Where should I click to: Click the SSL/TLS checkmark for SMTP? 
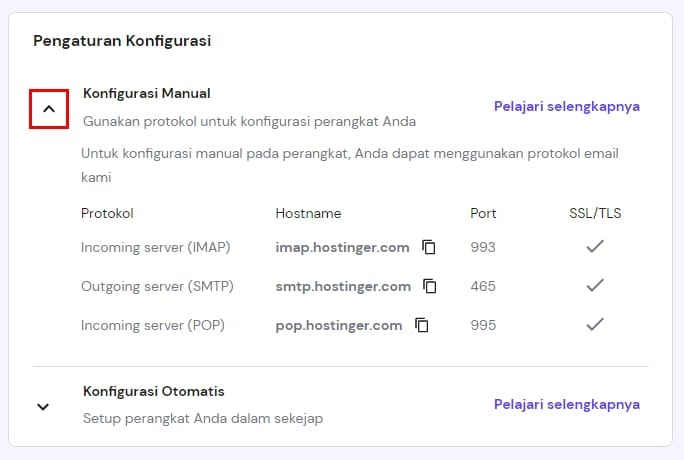(x=595, y=286)
